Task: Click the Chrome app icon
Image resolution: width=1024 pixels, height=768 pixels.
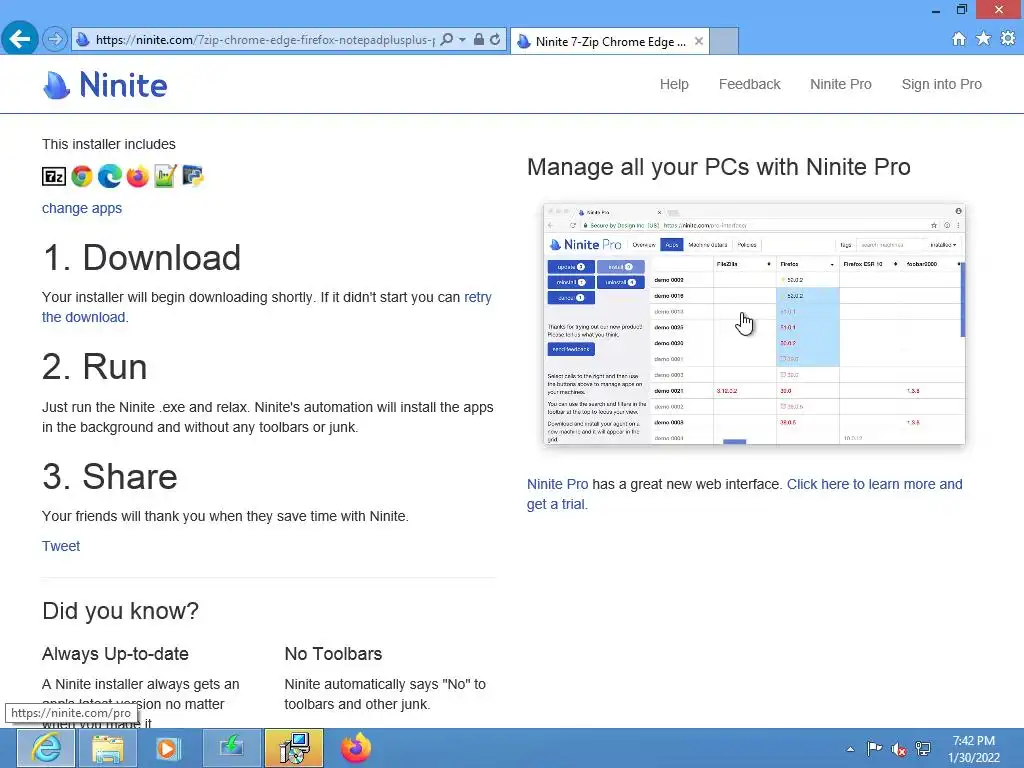Action: click(x=82, y=176)
